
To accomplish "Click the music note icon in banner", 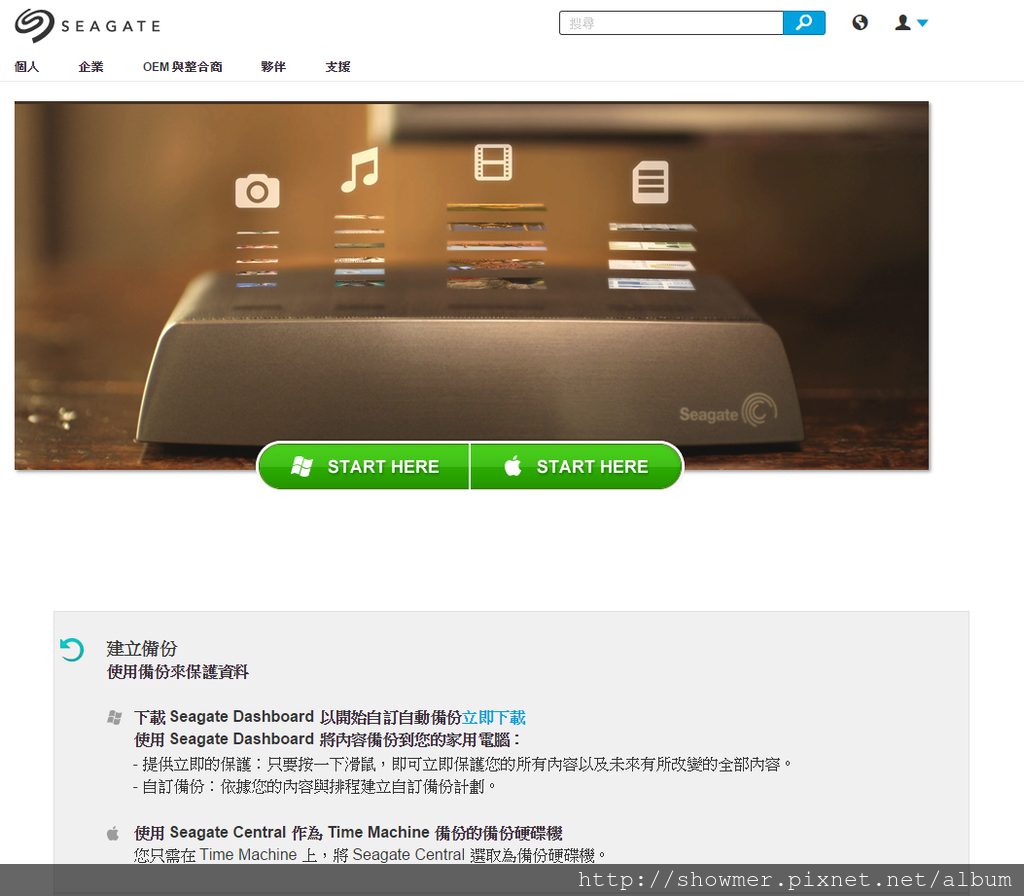I will tap(360, 170).
